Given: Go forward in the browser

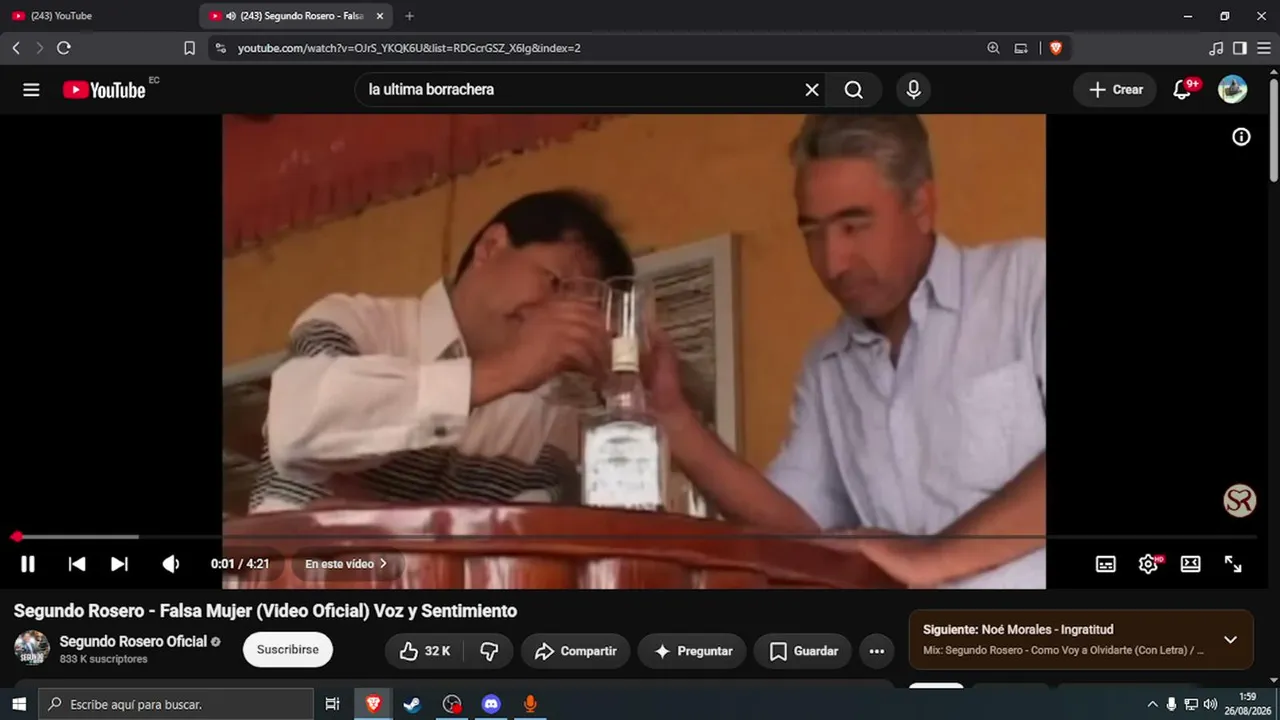Looking at the screenshot, I should [x=40, y=48].
